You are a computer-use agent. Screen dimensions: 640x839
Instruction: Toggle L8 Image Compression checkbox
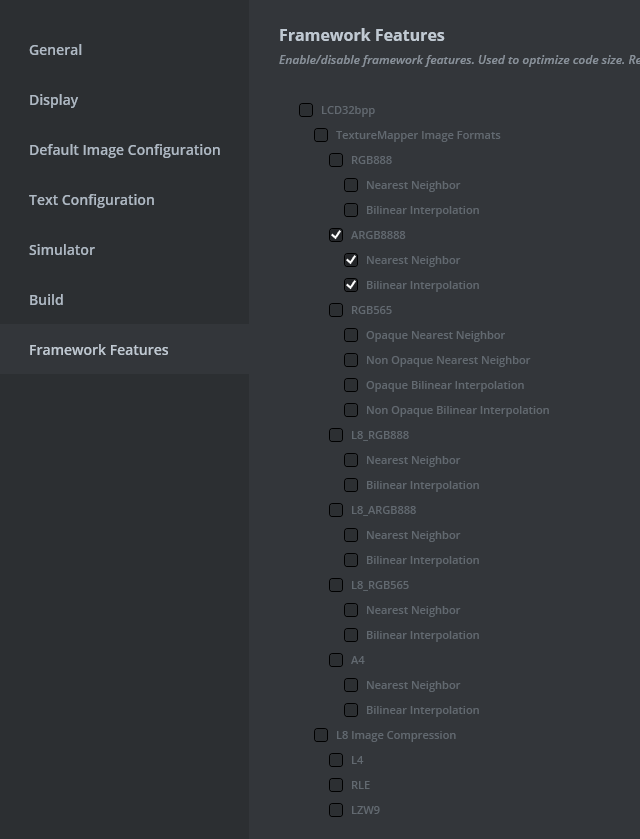[x=321, y=735]
